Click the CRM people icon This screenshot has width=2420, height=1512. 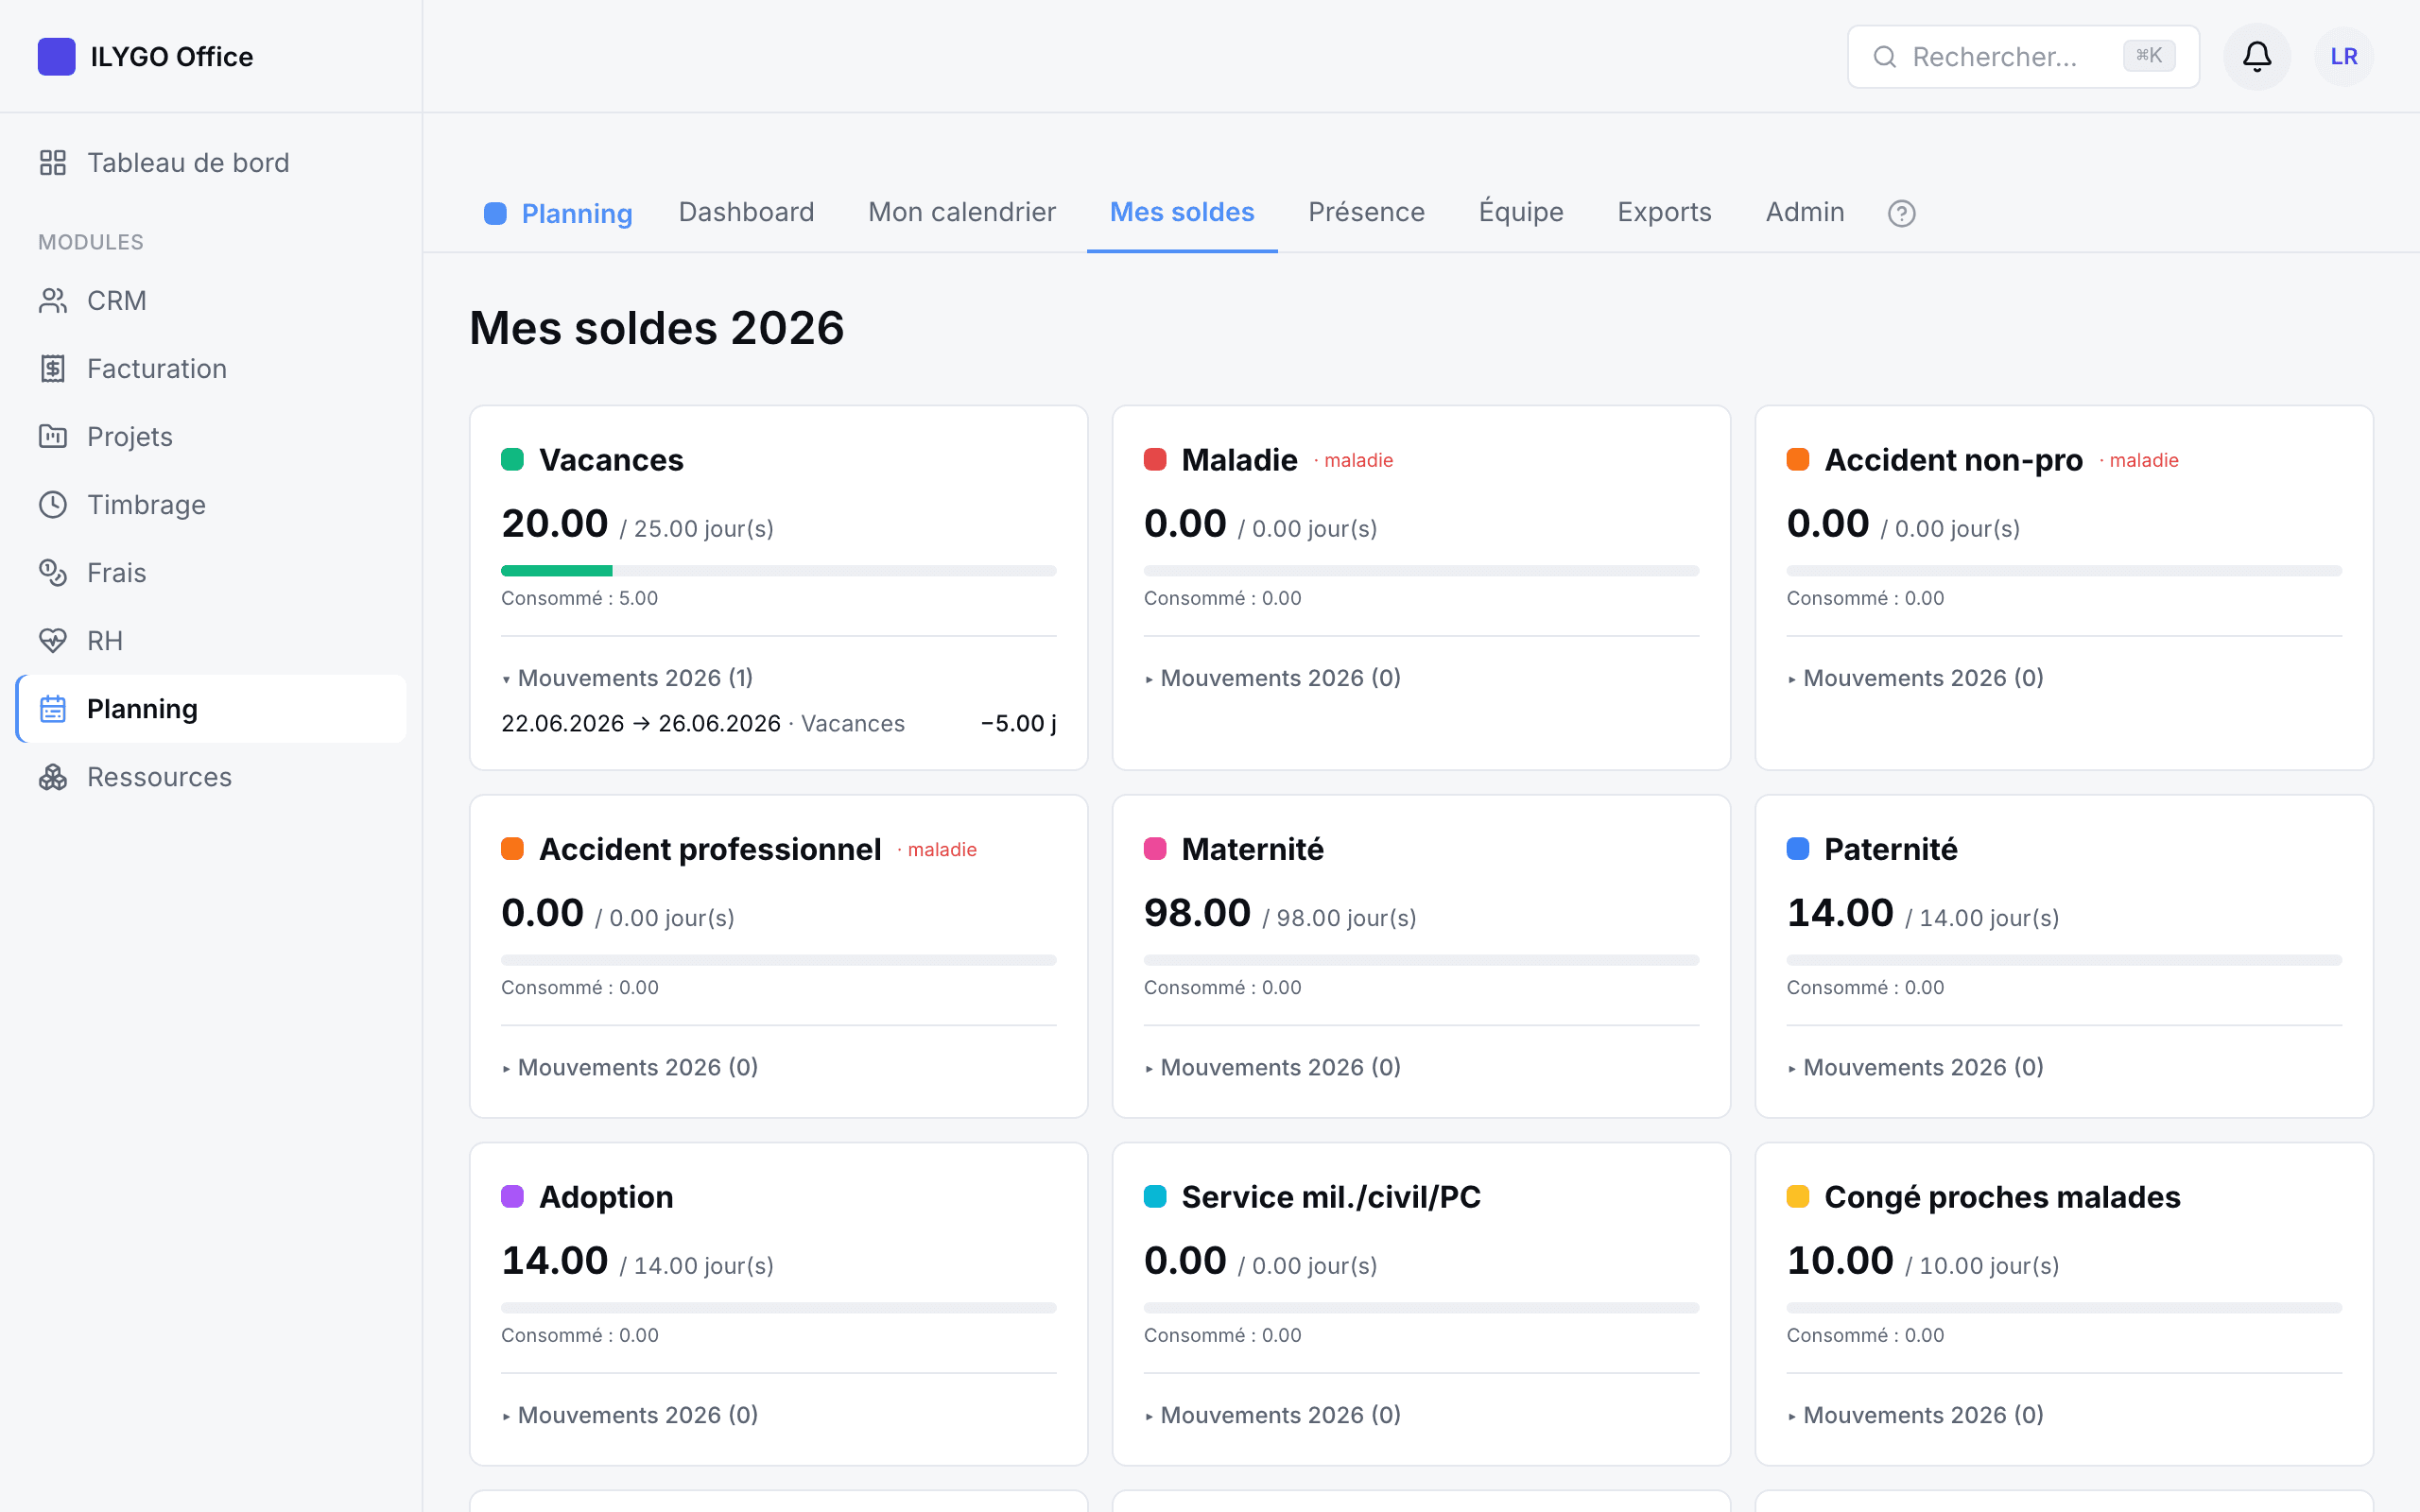click(53, 301)
